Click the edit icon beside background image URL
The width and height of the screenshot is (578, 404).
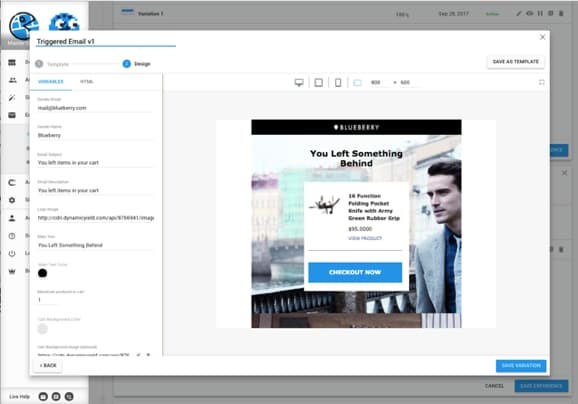[x=139, y=355]
